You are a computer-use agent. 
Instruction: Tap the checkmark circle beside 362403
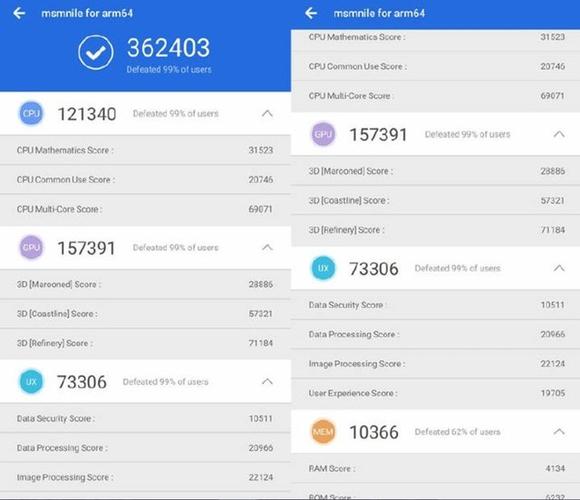pyautogui.click(x=95, y=53)
